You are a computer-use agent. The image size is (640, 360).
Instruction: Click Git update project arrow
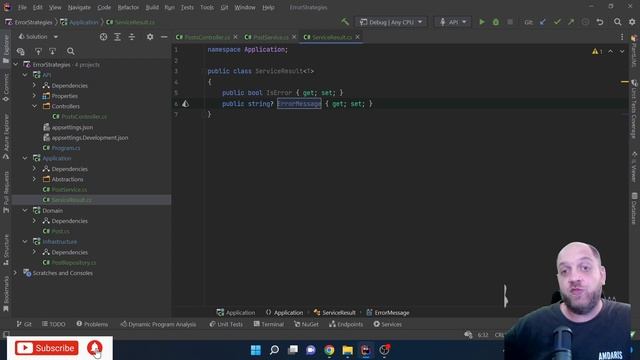pos(543,22)
